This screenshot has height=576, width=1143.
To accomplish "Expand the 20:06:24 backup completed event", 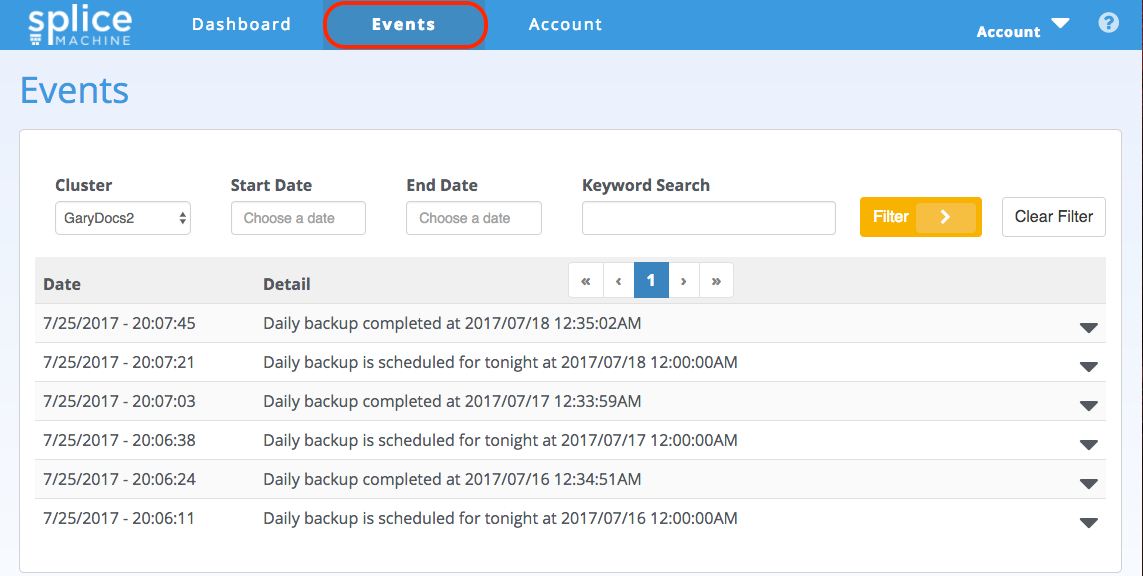I will [1088, 484].
